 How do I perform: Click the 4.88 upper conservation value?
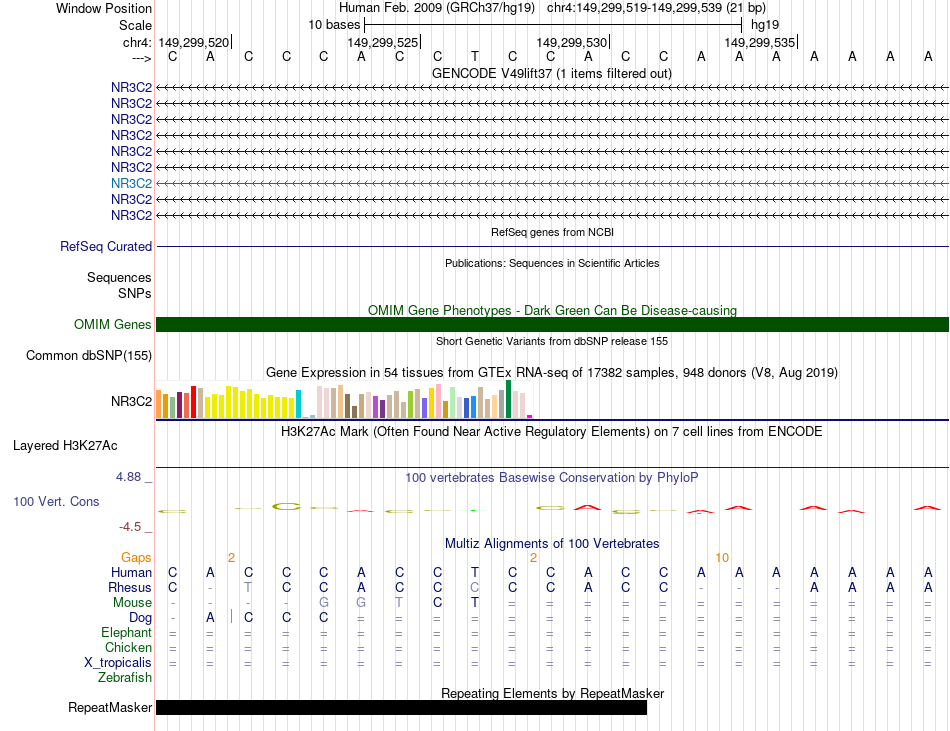point(128,477)
